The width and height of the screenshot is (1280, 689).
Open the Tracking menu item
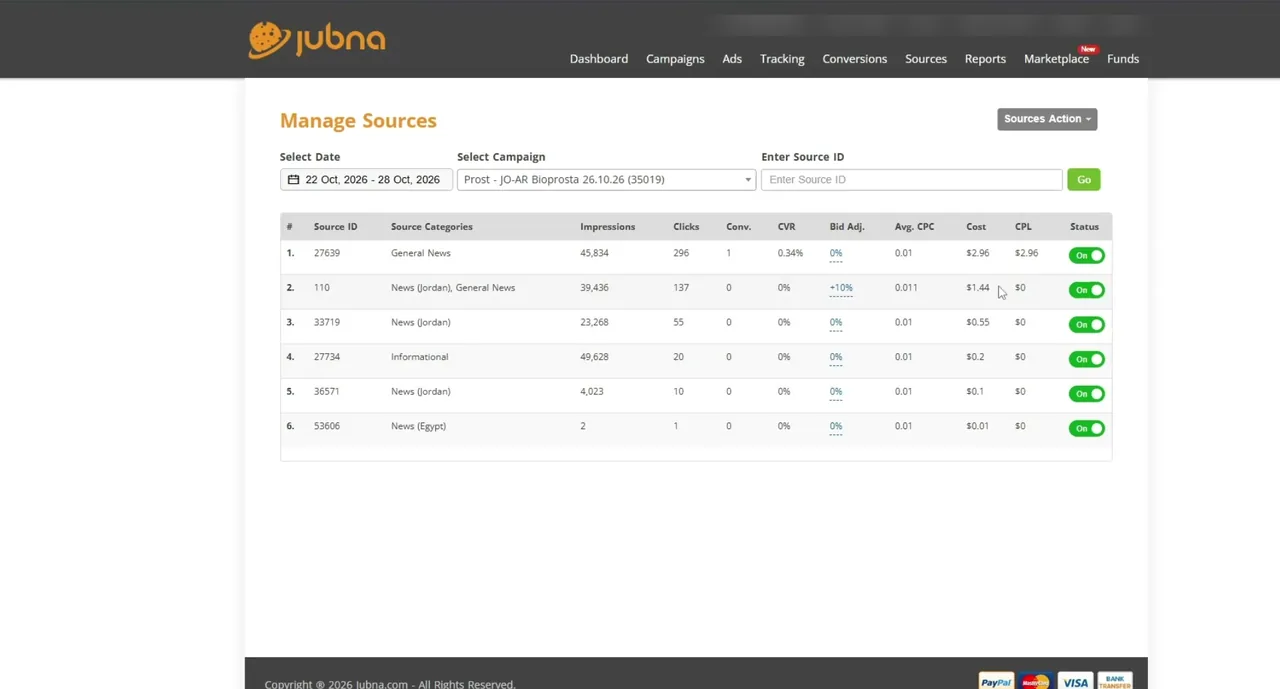(782, 59)
